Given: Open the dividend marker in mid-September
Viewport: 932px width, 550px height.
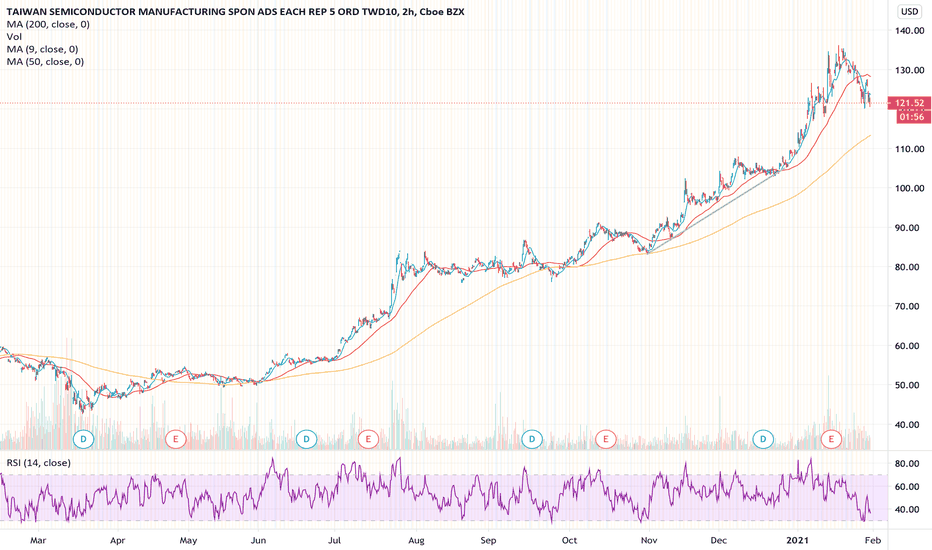Looking at the screenshot, I should coord(532,439).
